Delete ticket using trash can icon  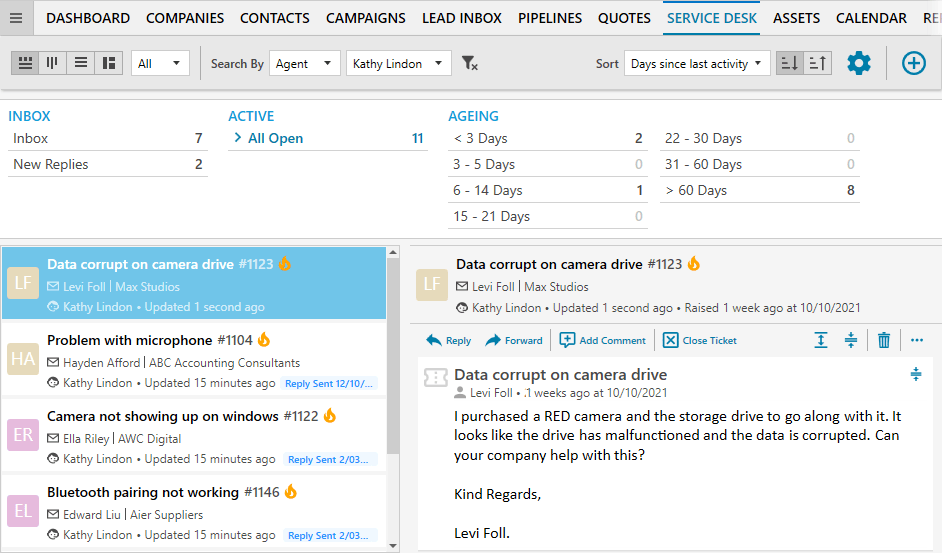point(884,340)
